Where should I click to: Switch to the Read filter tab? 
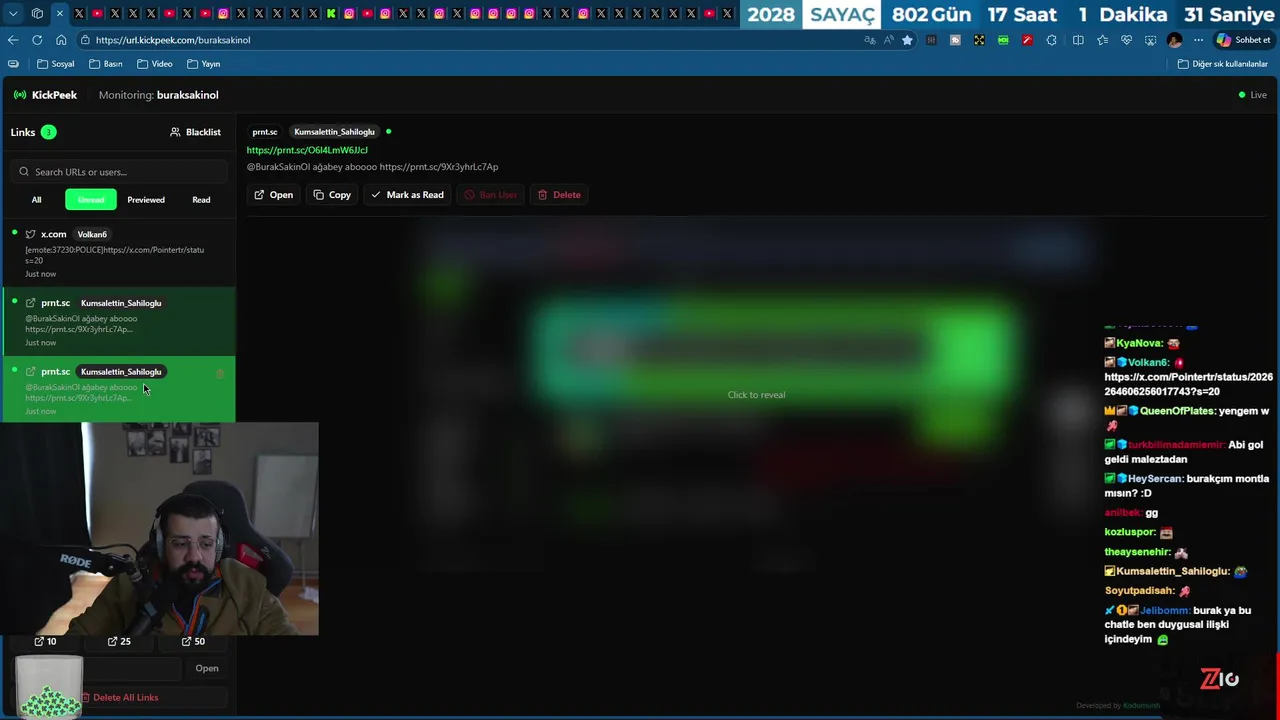201,200
